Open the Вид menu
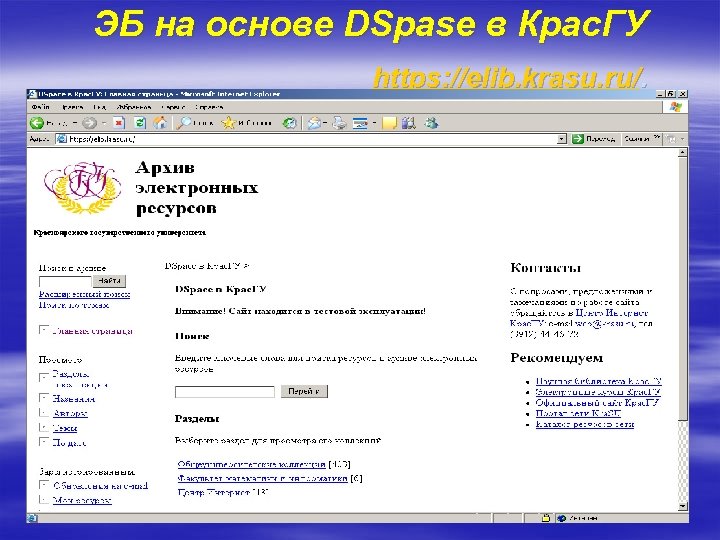Image resolution: width=720 pixels, height=540 pixels. click(x=100, y=107)
